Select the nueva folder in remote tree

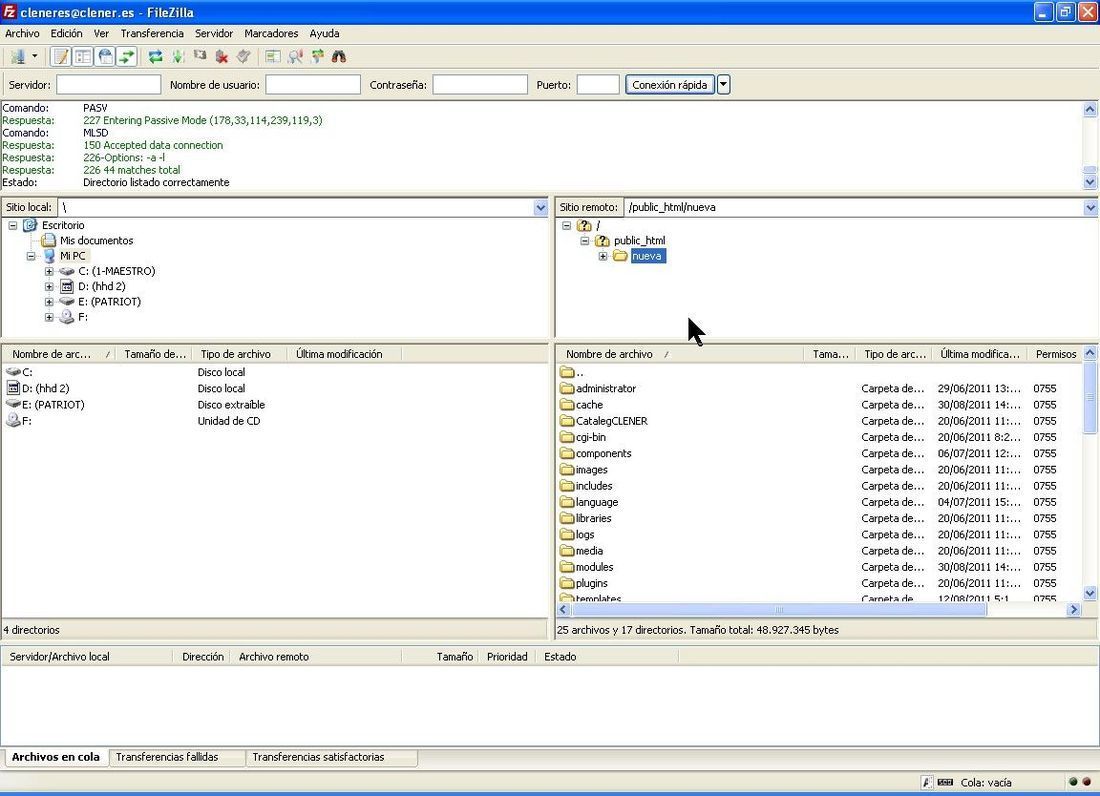646,256
